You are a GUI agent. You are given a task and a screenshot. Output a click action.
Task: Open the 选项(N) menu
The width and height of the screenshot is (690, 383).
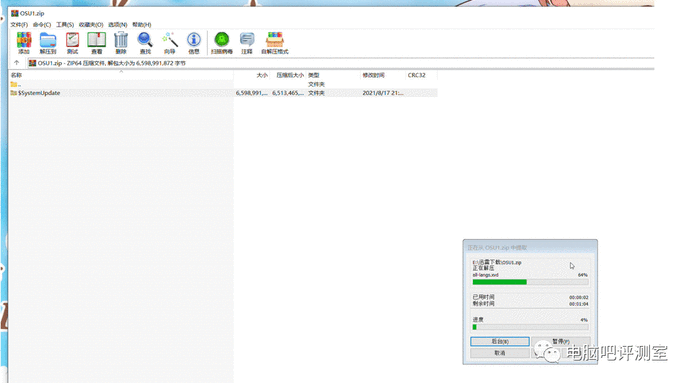117,25
